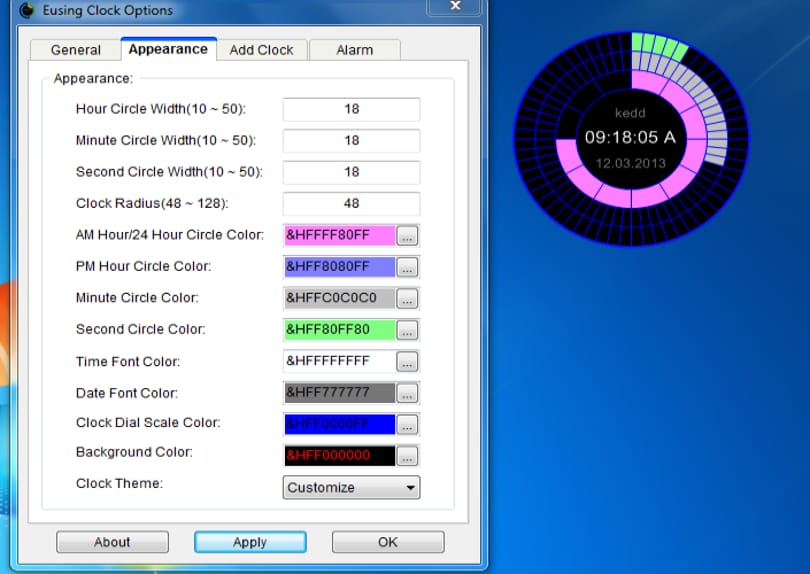Open the Add Clock tab
Viewport: 810px width, 574px height.
(x=261, y=50)
